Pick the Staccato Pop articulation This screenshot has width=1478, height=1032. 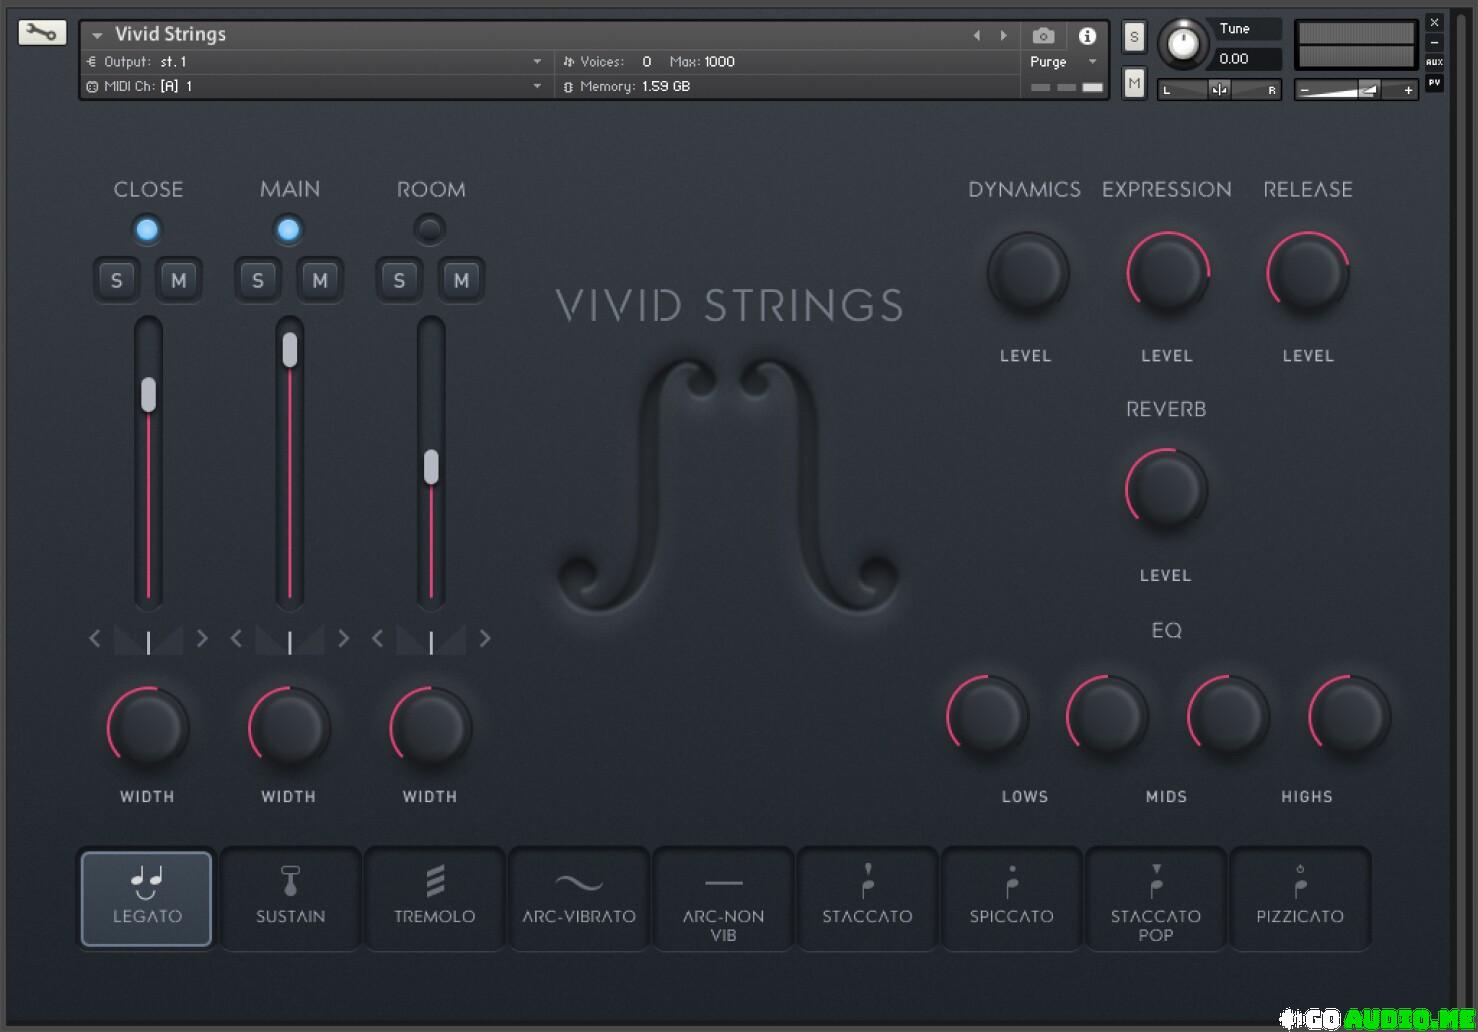pos(1155,897)
